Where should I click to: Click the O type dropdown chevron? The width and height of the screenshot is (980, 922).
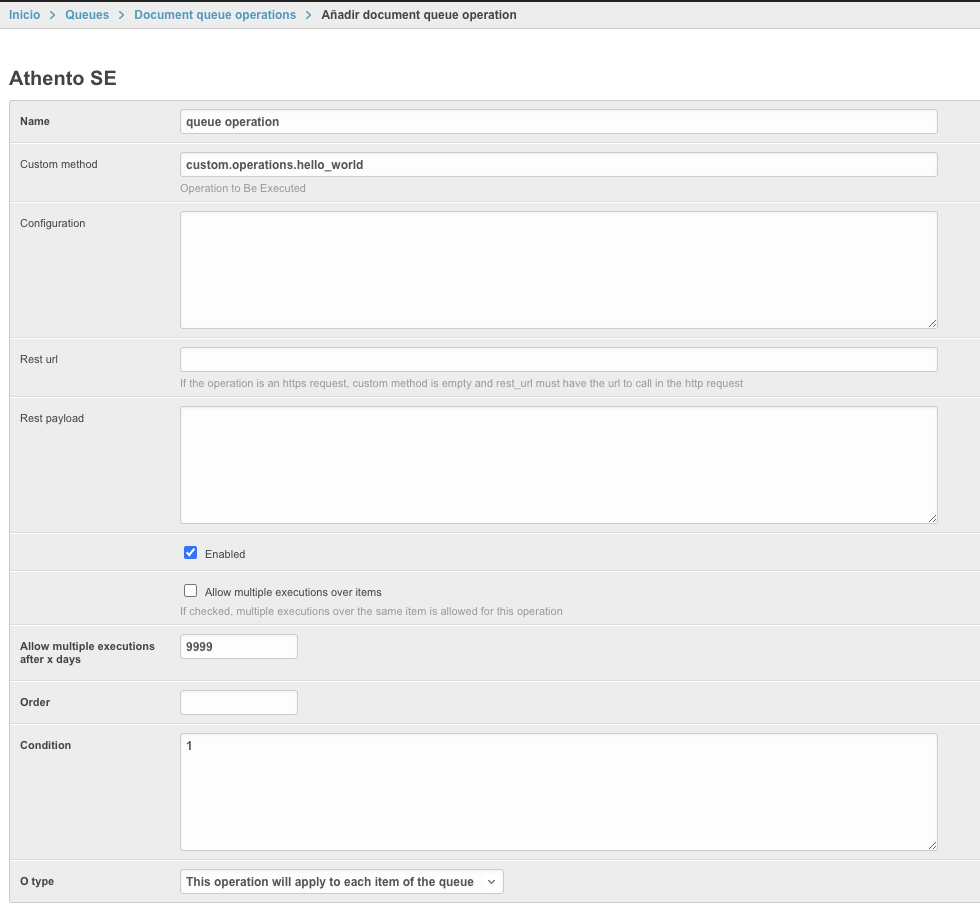(x=490, y=881)
